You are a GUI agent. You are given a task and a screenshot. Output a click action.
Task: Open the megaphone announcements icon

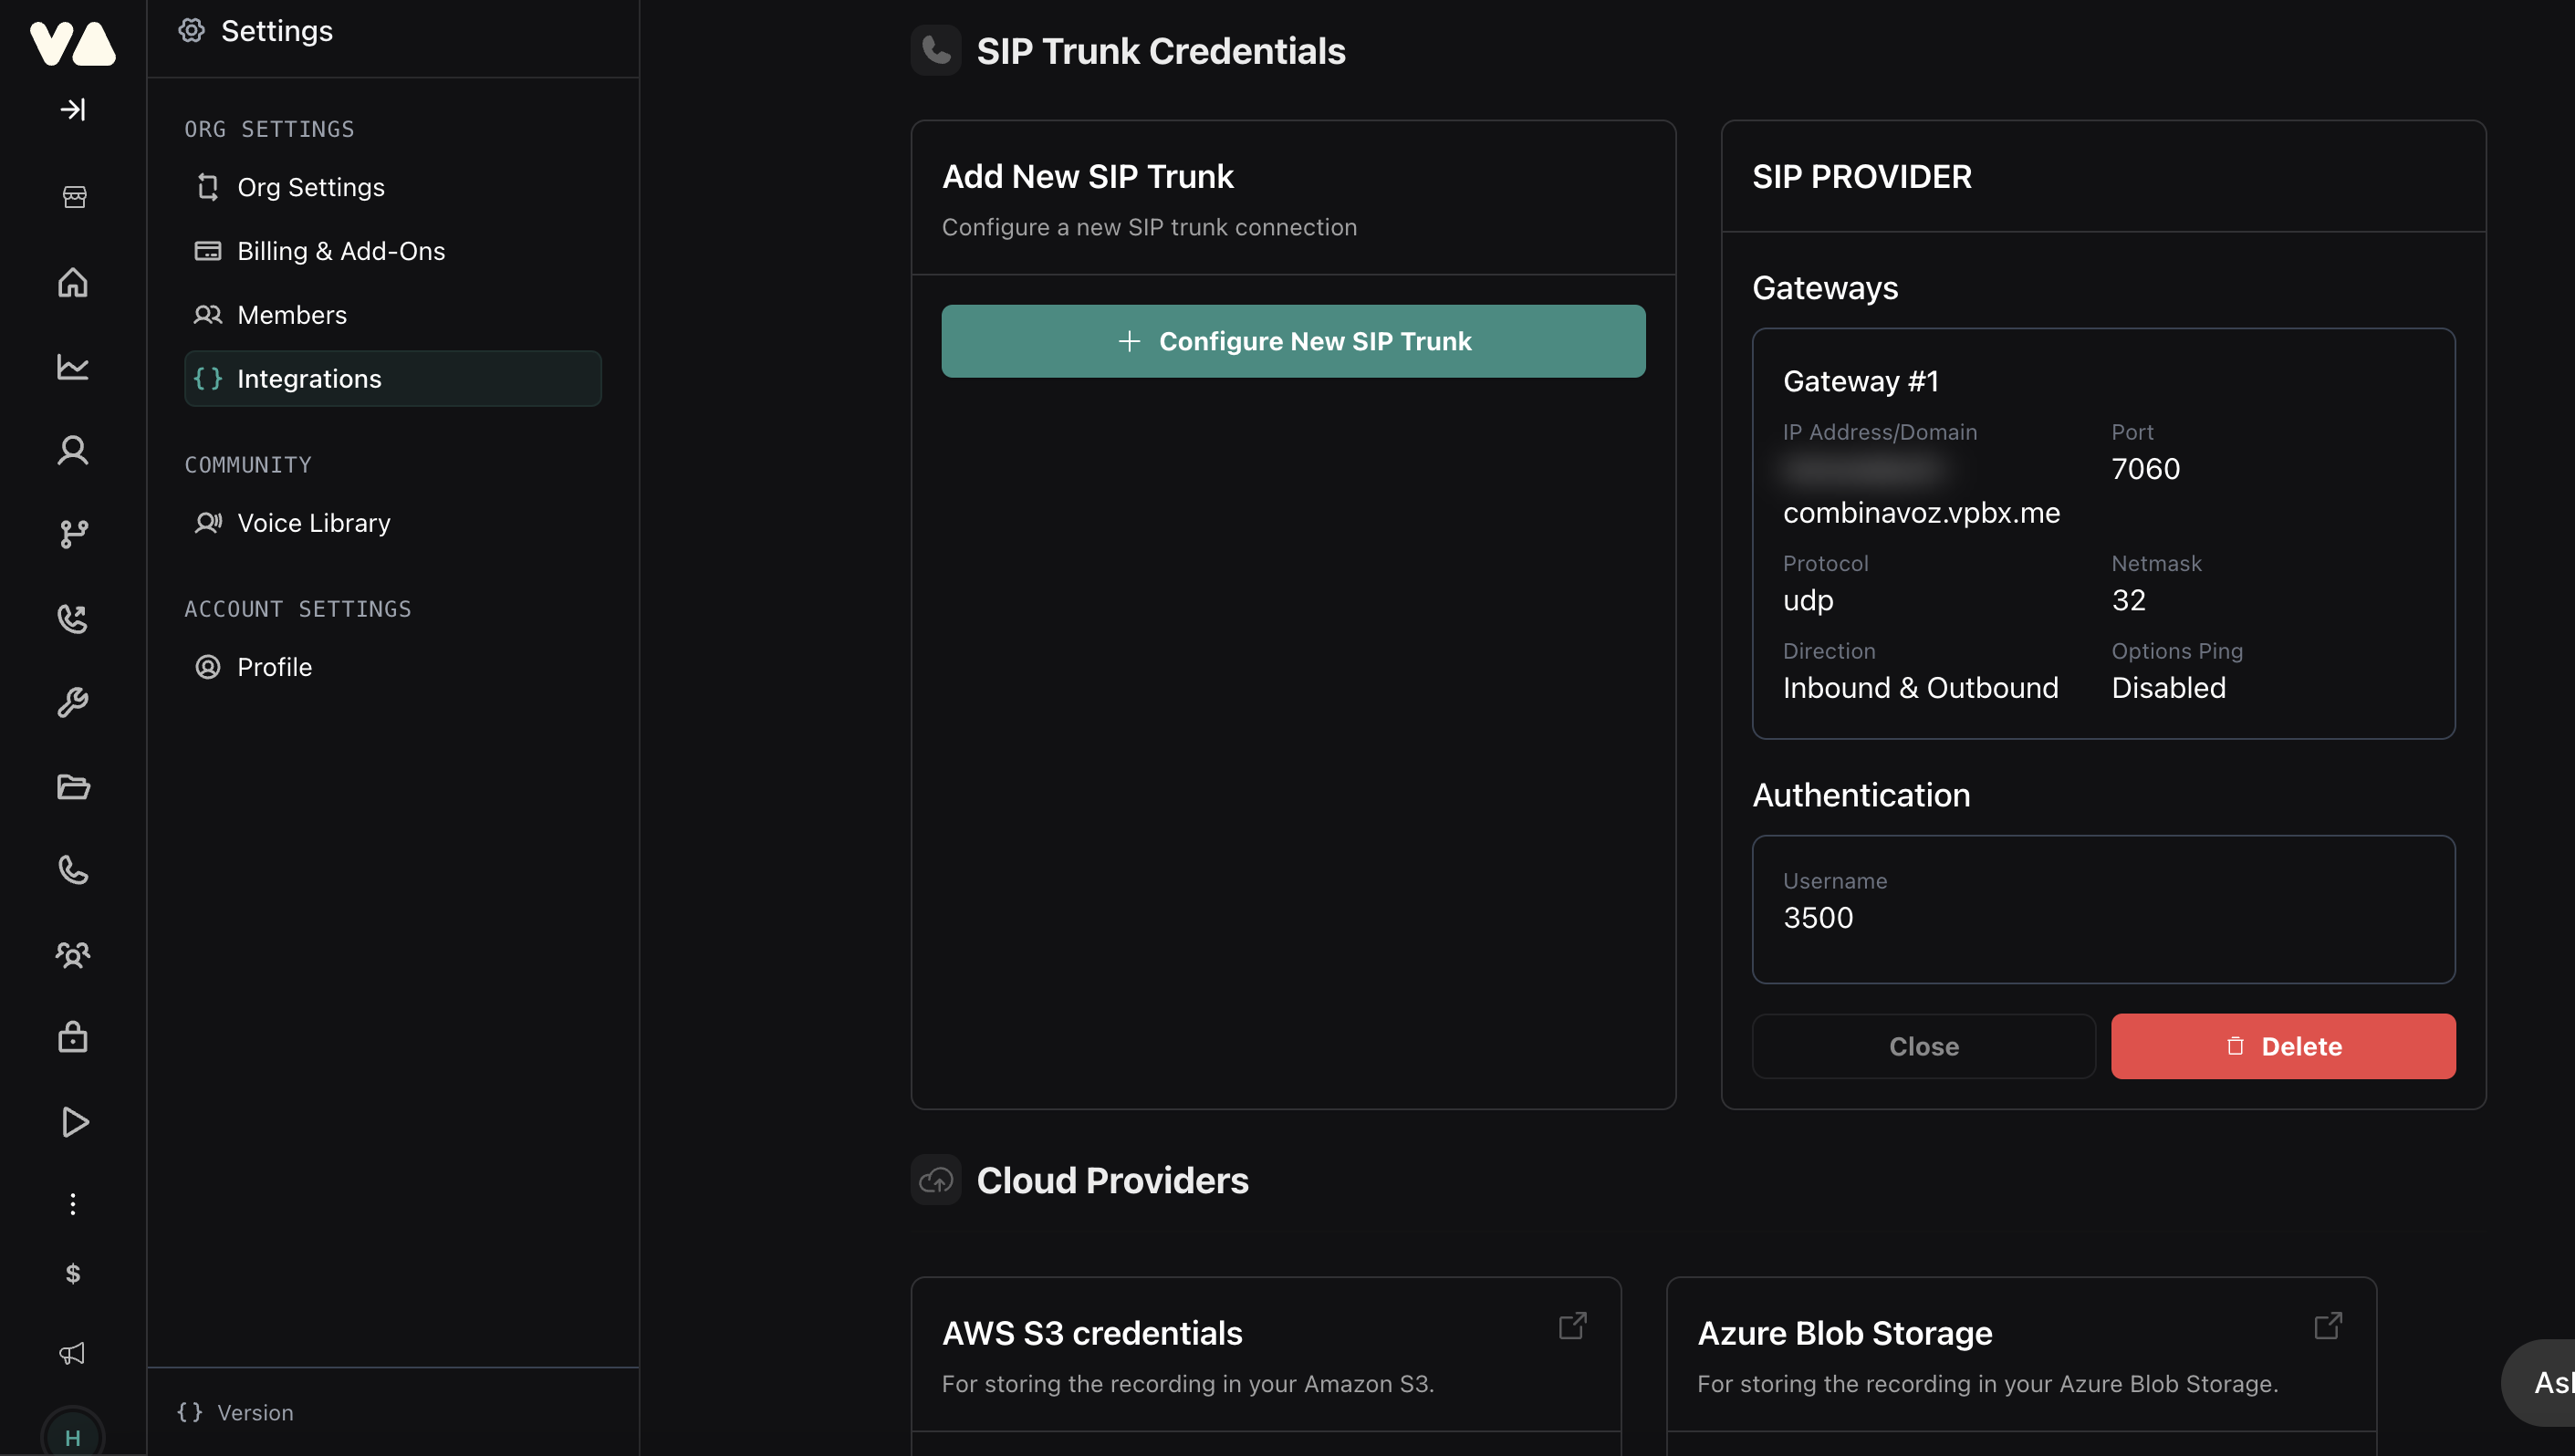[x=73, y=1353]
